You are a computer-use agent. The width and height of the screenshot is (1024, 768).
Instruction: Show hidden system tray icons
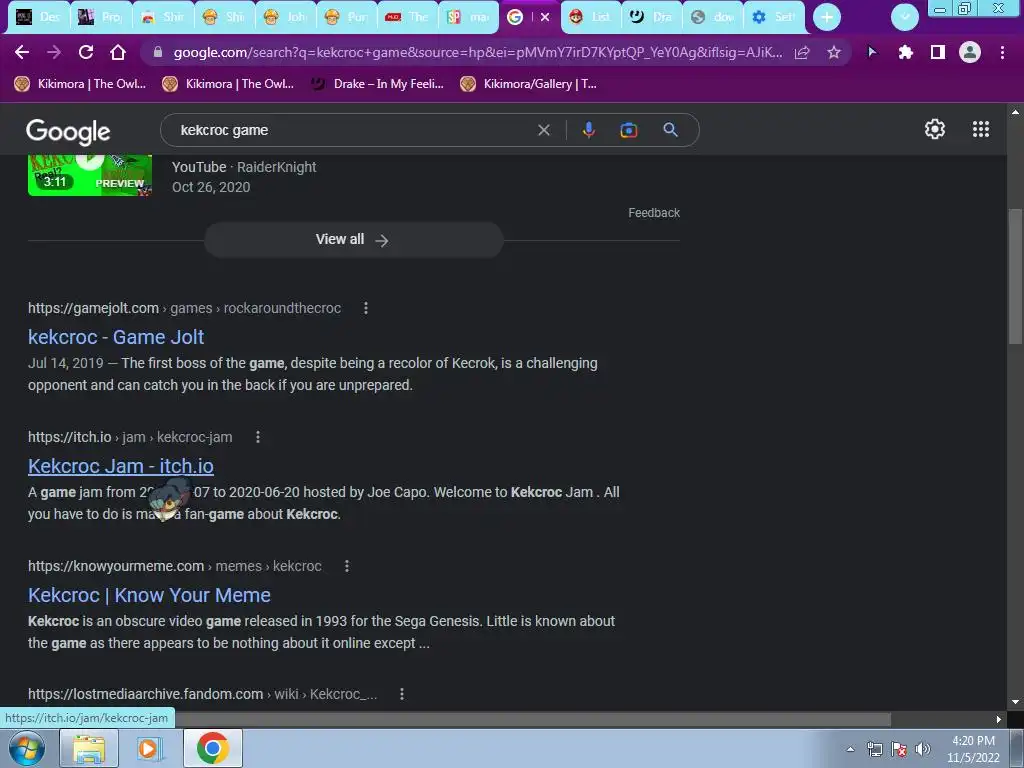[850, 749]
